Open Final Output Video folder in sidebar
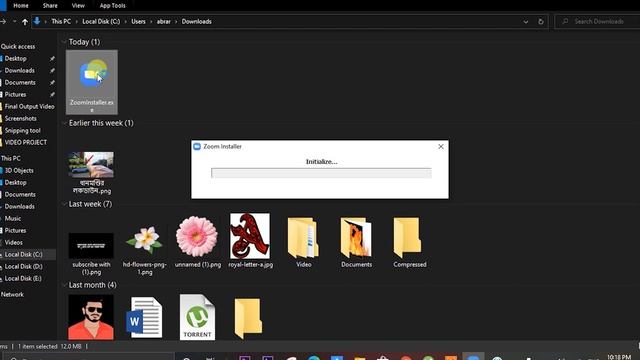Screen dimensions: 640x360 coord(29,107)
